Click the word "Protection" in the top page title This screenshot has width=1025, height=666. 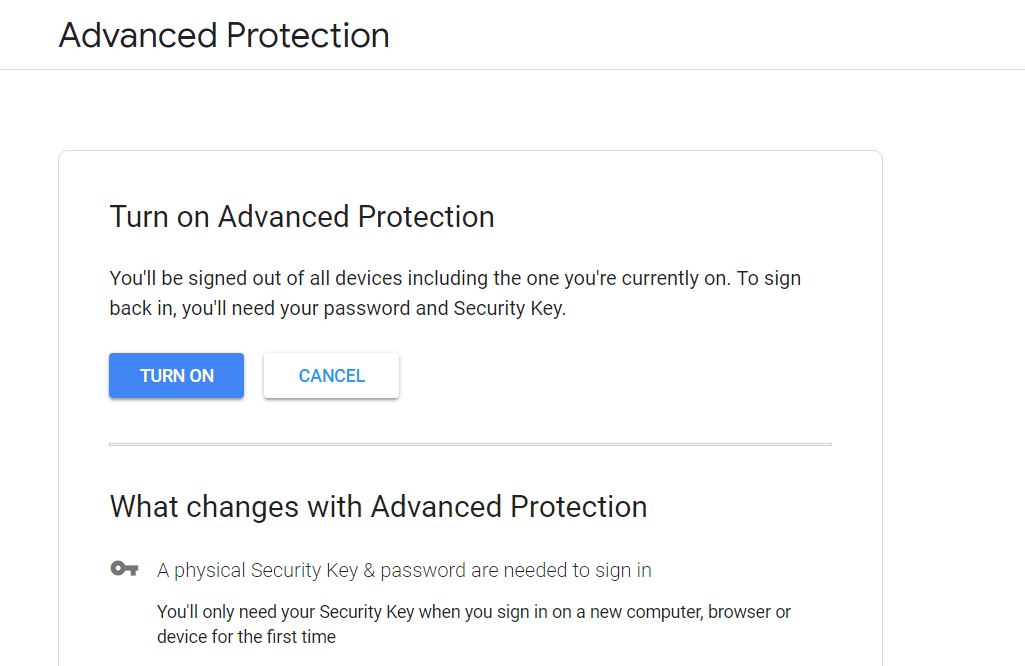(307, 35)
